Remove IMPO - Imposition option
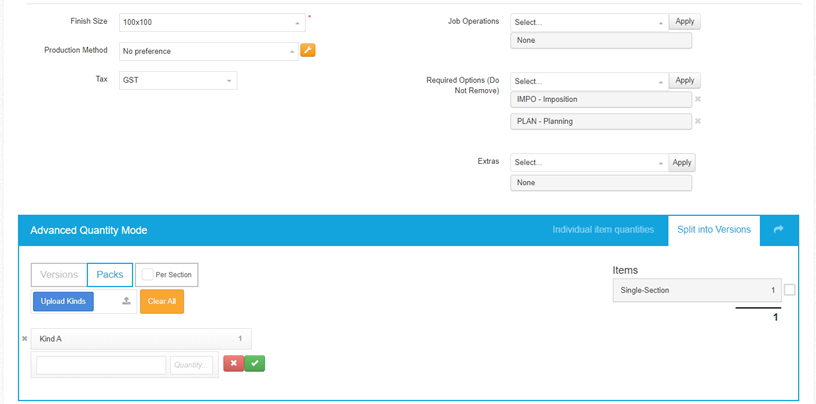 (x=698, y=99)
